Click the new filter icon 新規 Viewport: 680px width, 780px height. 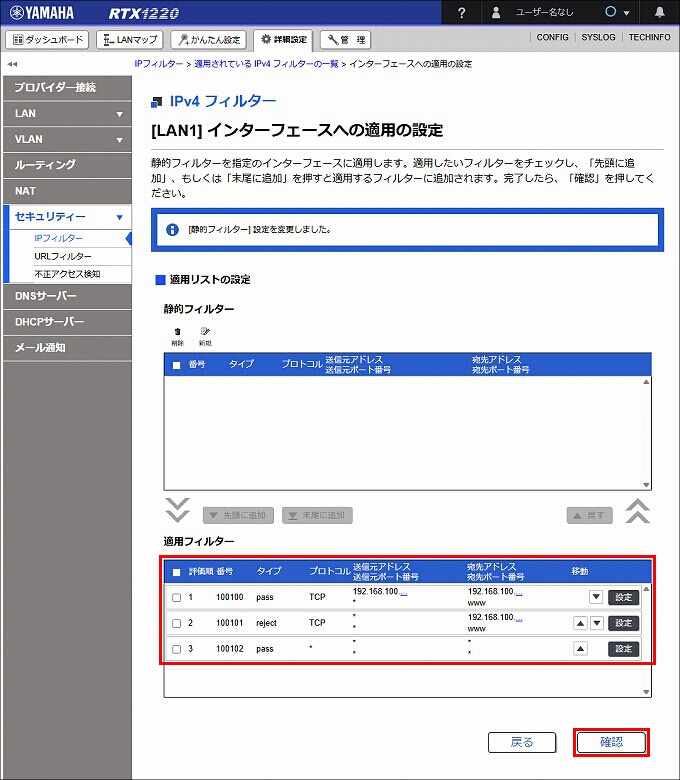(x=205, y=336)
